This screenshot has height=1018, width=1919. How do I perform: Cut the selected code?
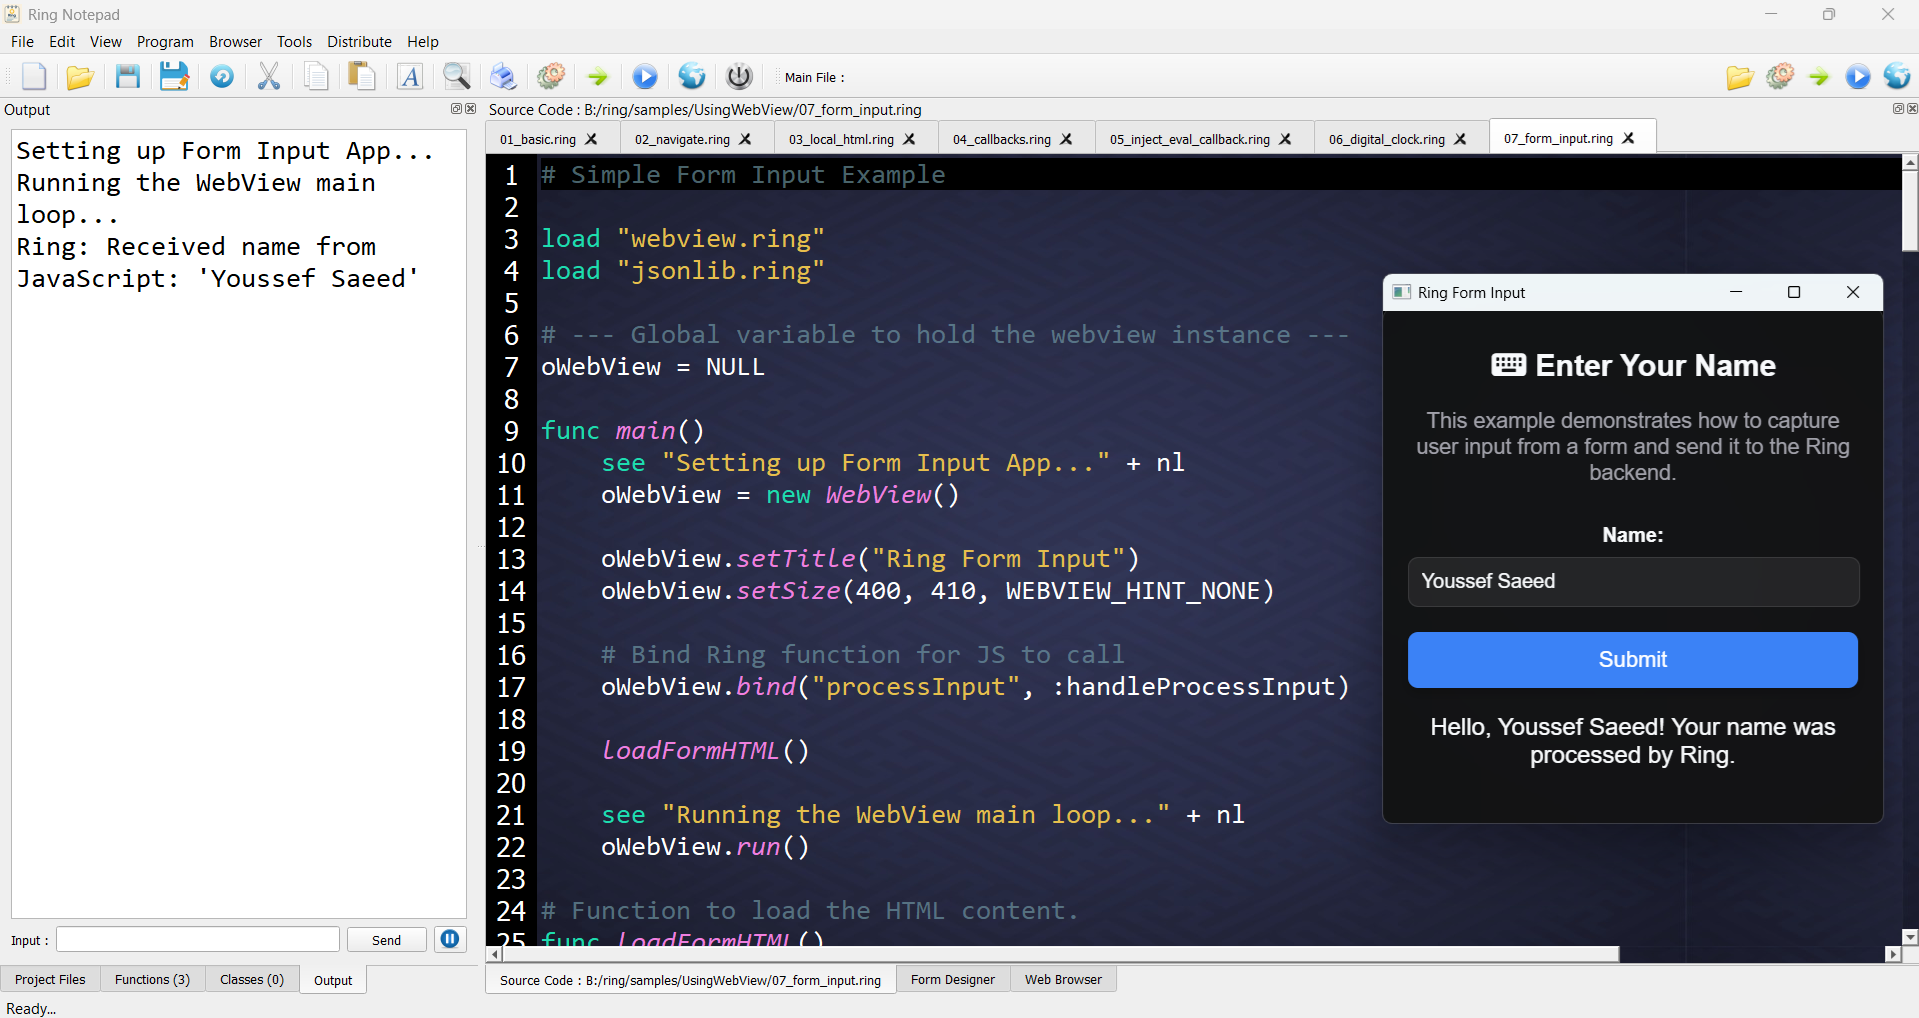pyautogui.click(x=268, y=76)
